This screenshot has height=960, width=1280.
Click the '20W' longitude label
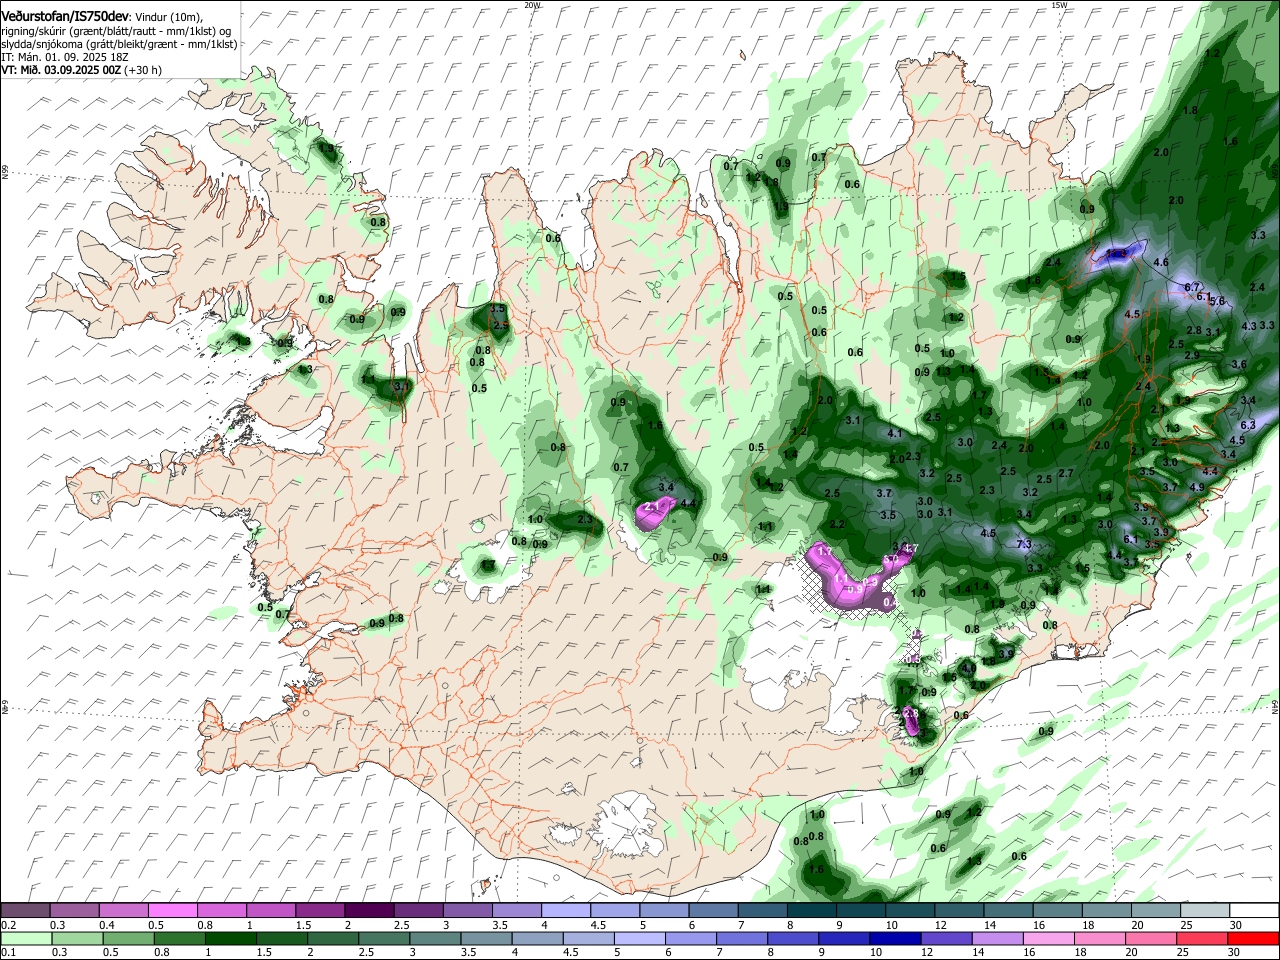click(531, 5)
